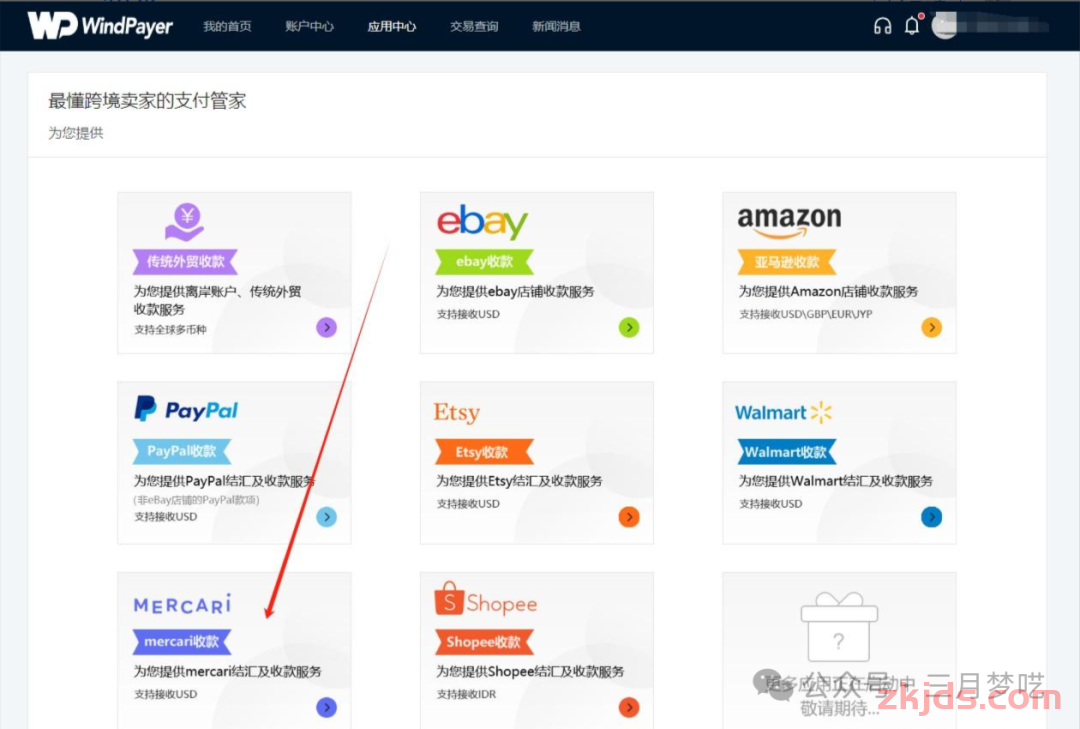Click the 为您提供 subtitle under the heading

pyautogui.click(x=76, y=133)
